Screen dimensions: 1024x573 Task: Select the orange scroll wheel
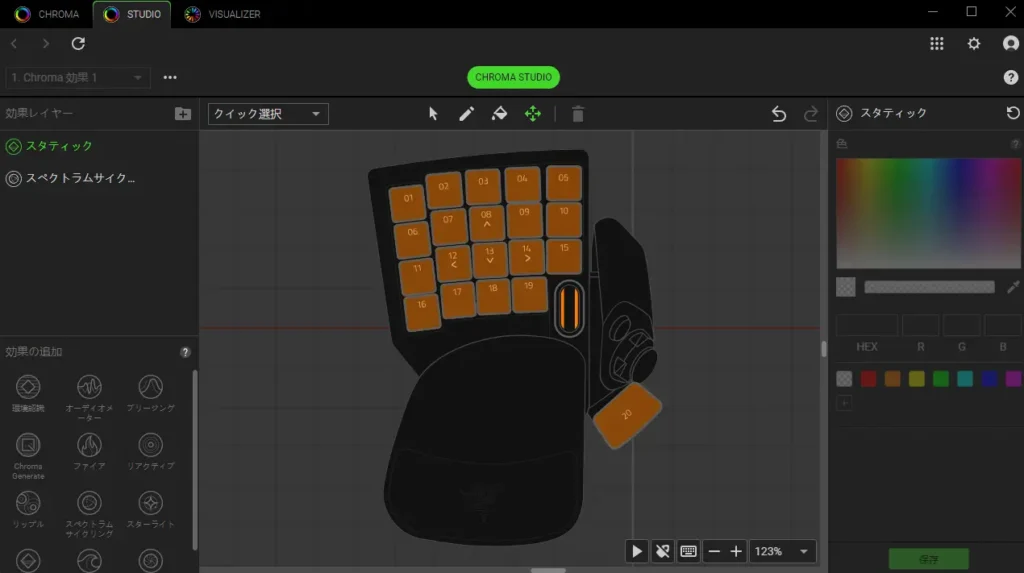569,308
